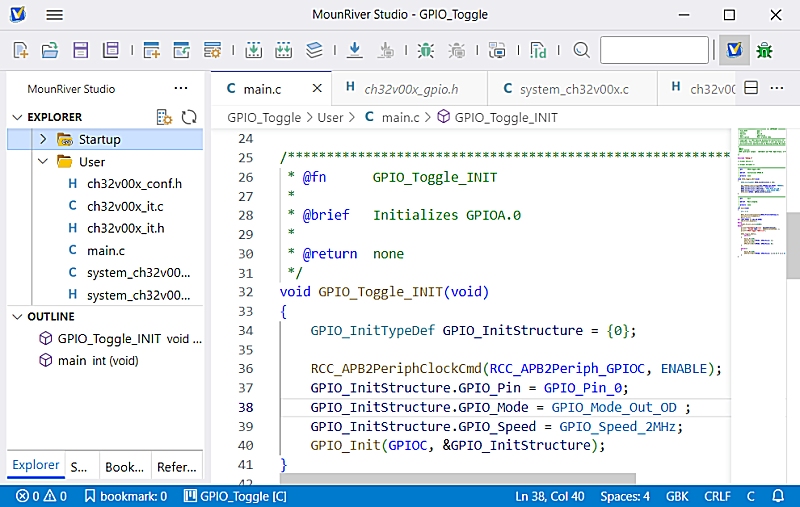Click the GPIO_Toggle [C] status item
800x507 pixels.
(x=235, y=496)
